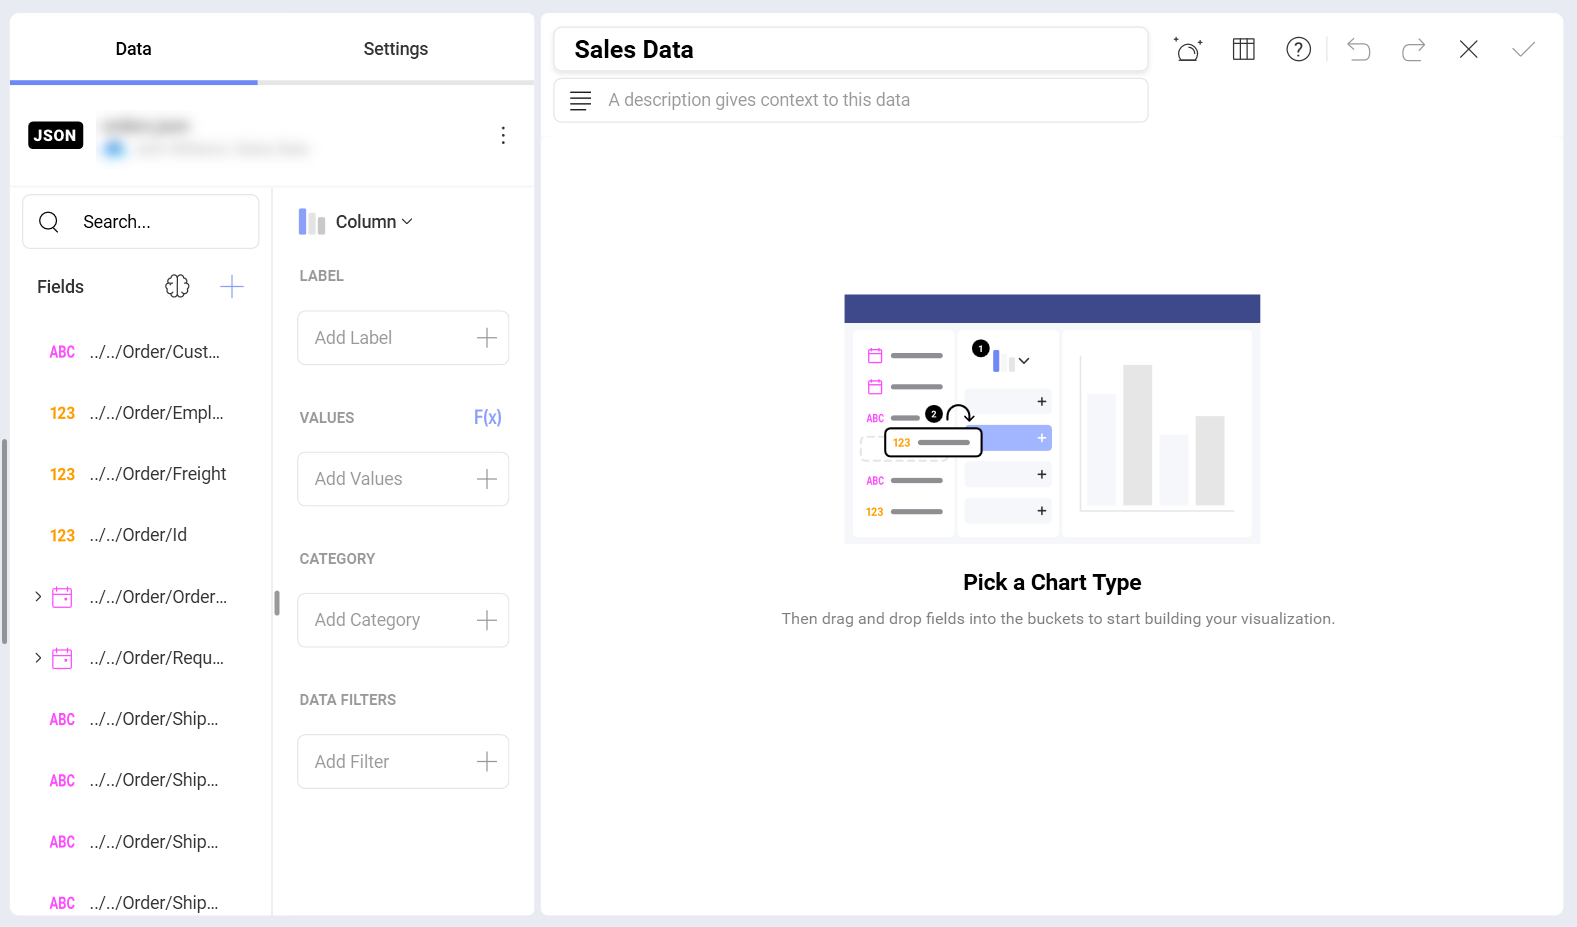Open the help question mark icon
This screenshot has height=927, width=1577.
pyautogui.click(x=1298, y=49)
